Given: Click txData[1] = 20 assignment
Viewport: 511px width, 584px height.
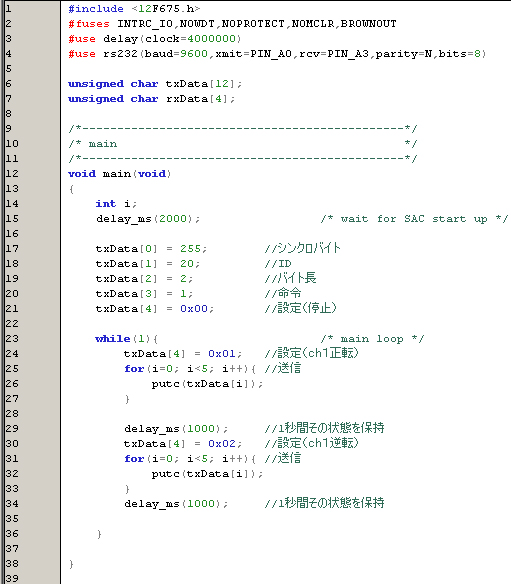Looking at the screenshot, I should [148, 264].
